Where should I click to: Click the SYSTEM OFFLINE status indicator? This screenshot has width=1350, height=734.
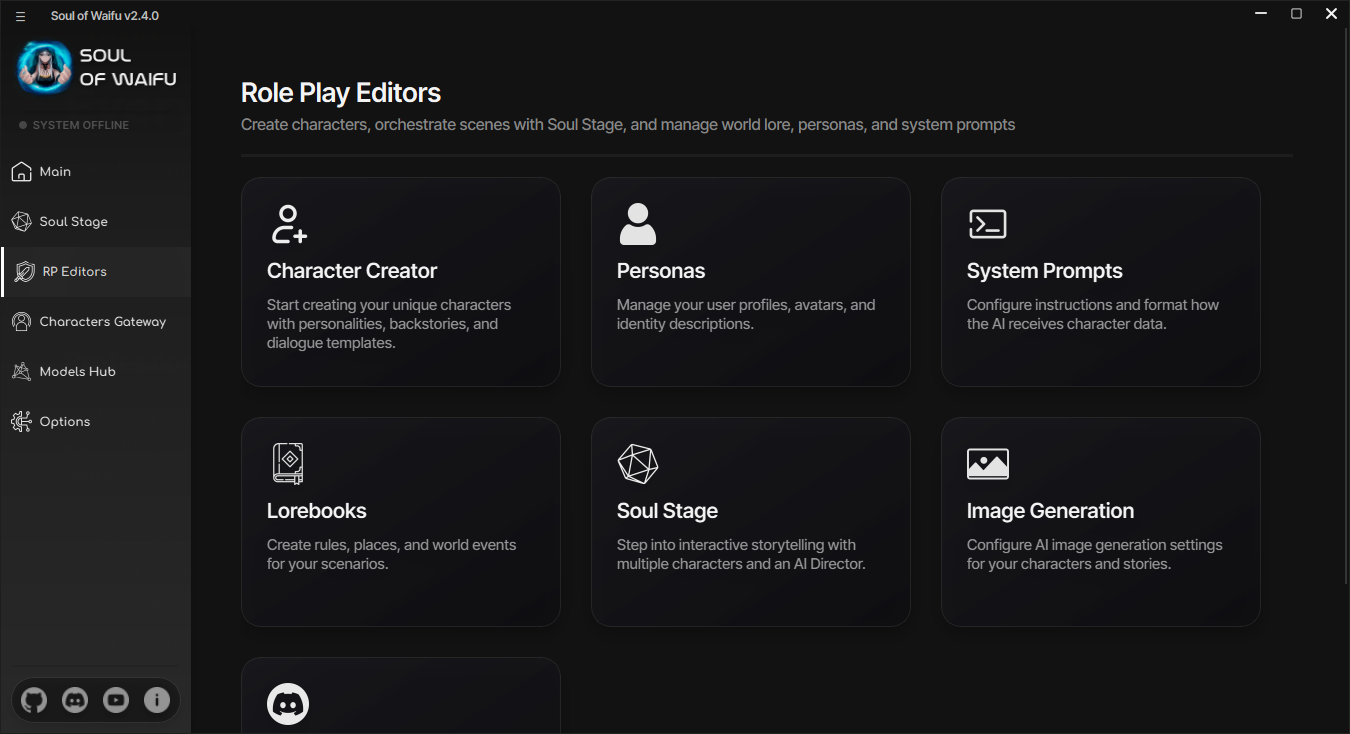click(74, 125)
